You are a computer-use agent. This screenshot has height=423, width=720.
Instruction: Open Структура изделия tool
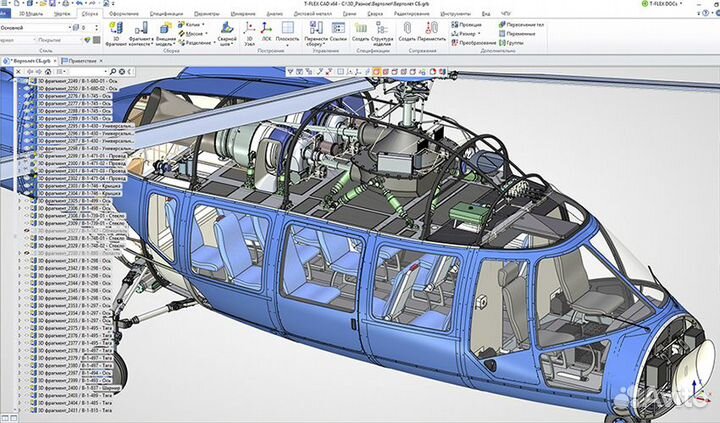pos(382,33)
